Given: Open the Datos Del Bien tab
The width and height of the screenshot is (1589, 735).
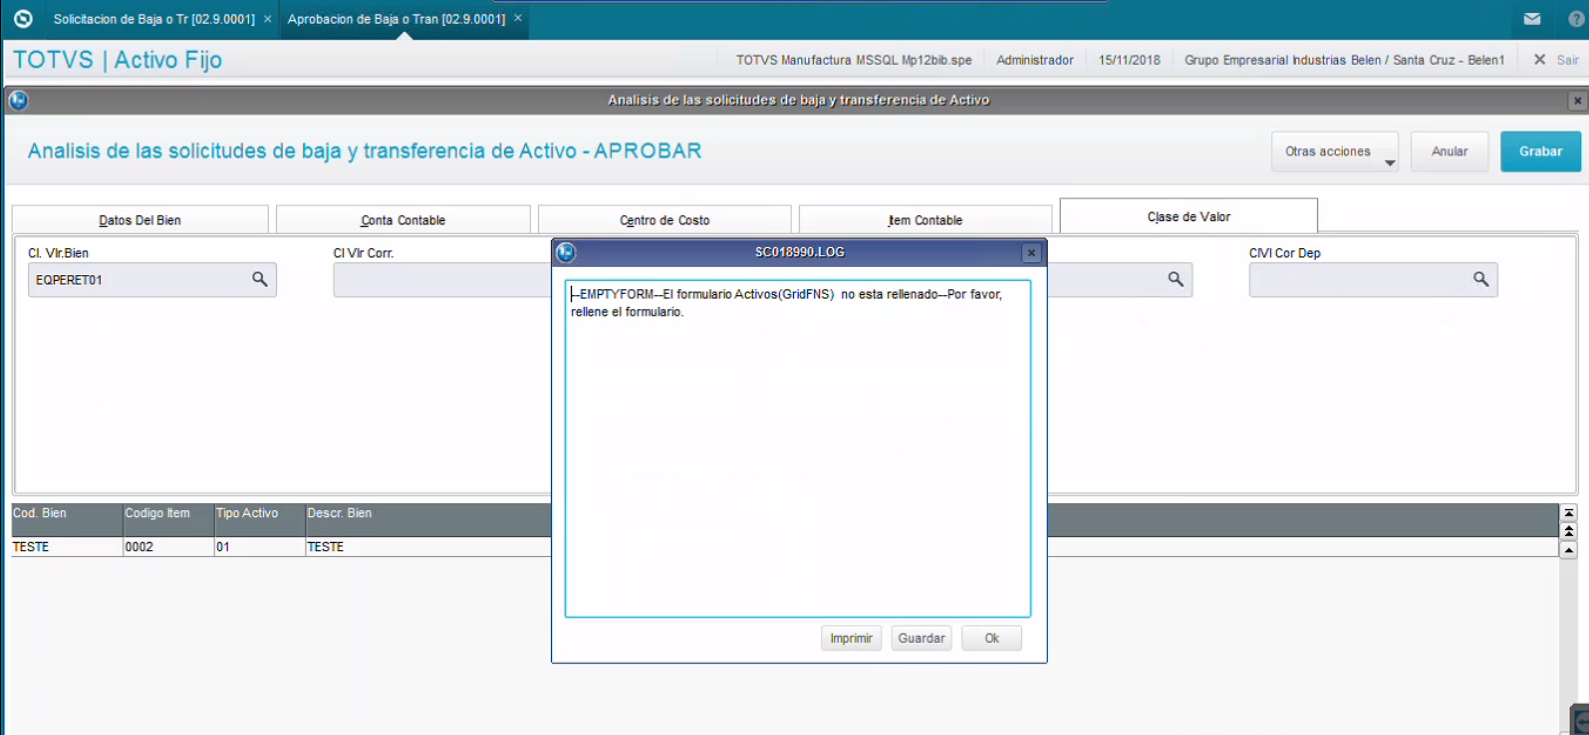Looking at the screenshot, I should pyautogui.click(x=140, y=220).
